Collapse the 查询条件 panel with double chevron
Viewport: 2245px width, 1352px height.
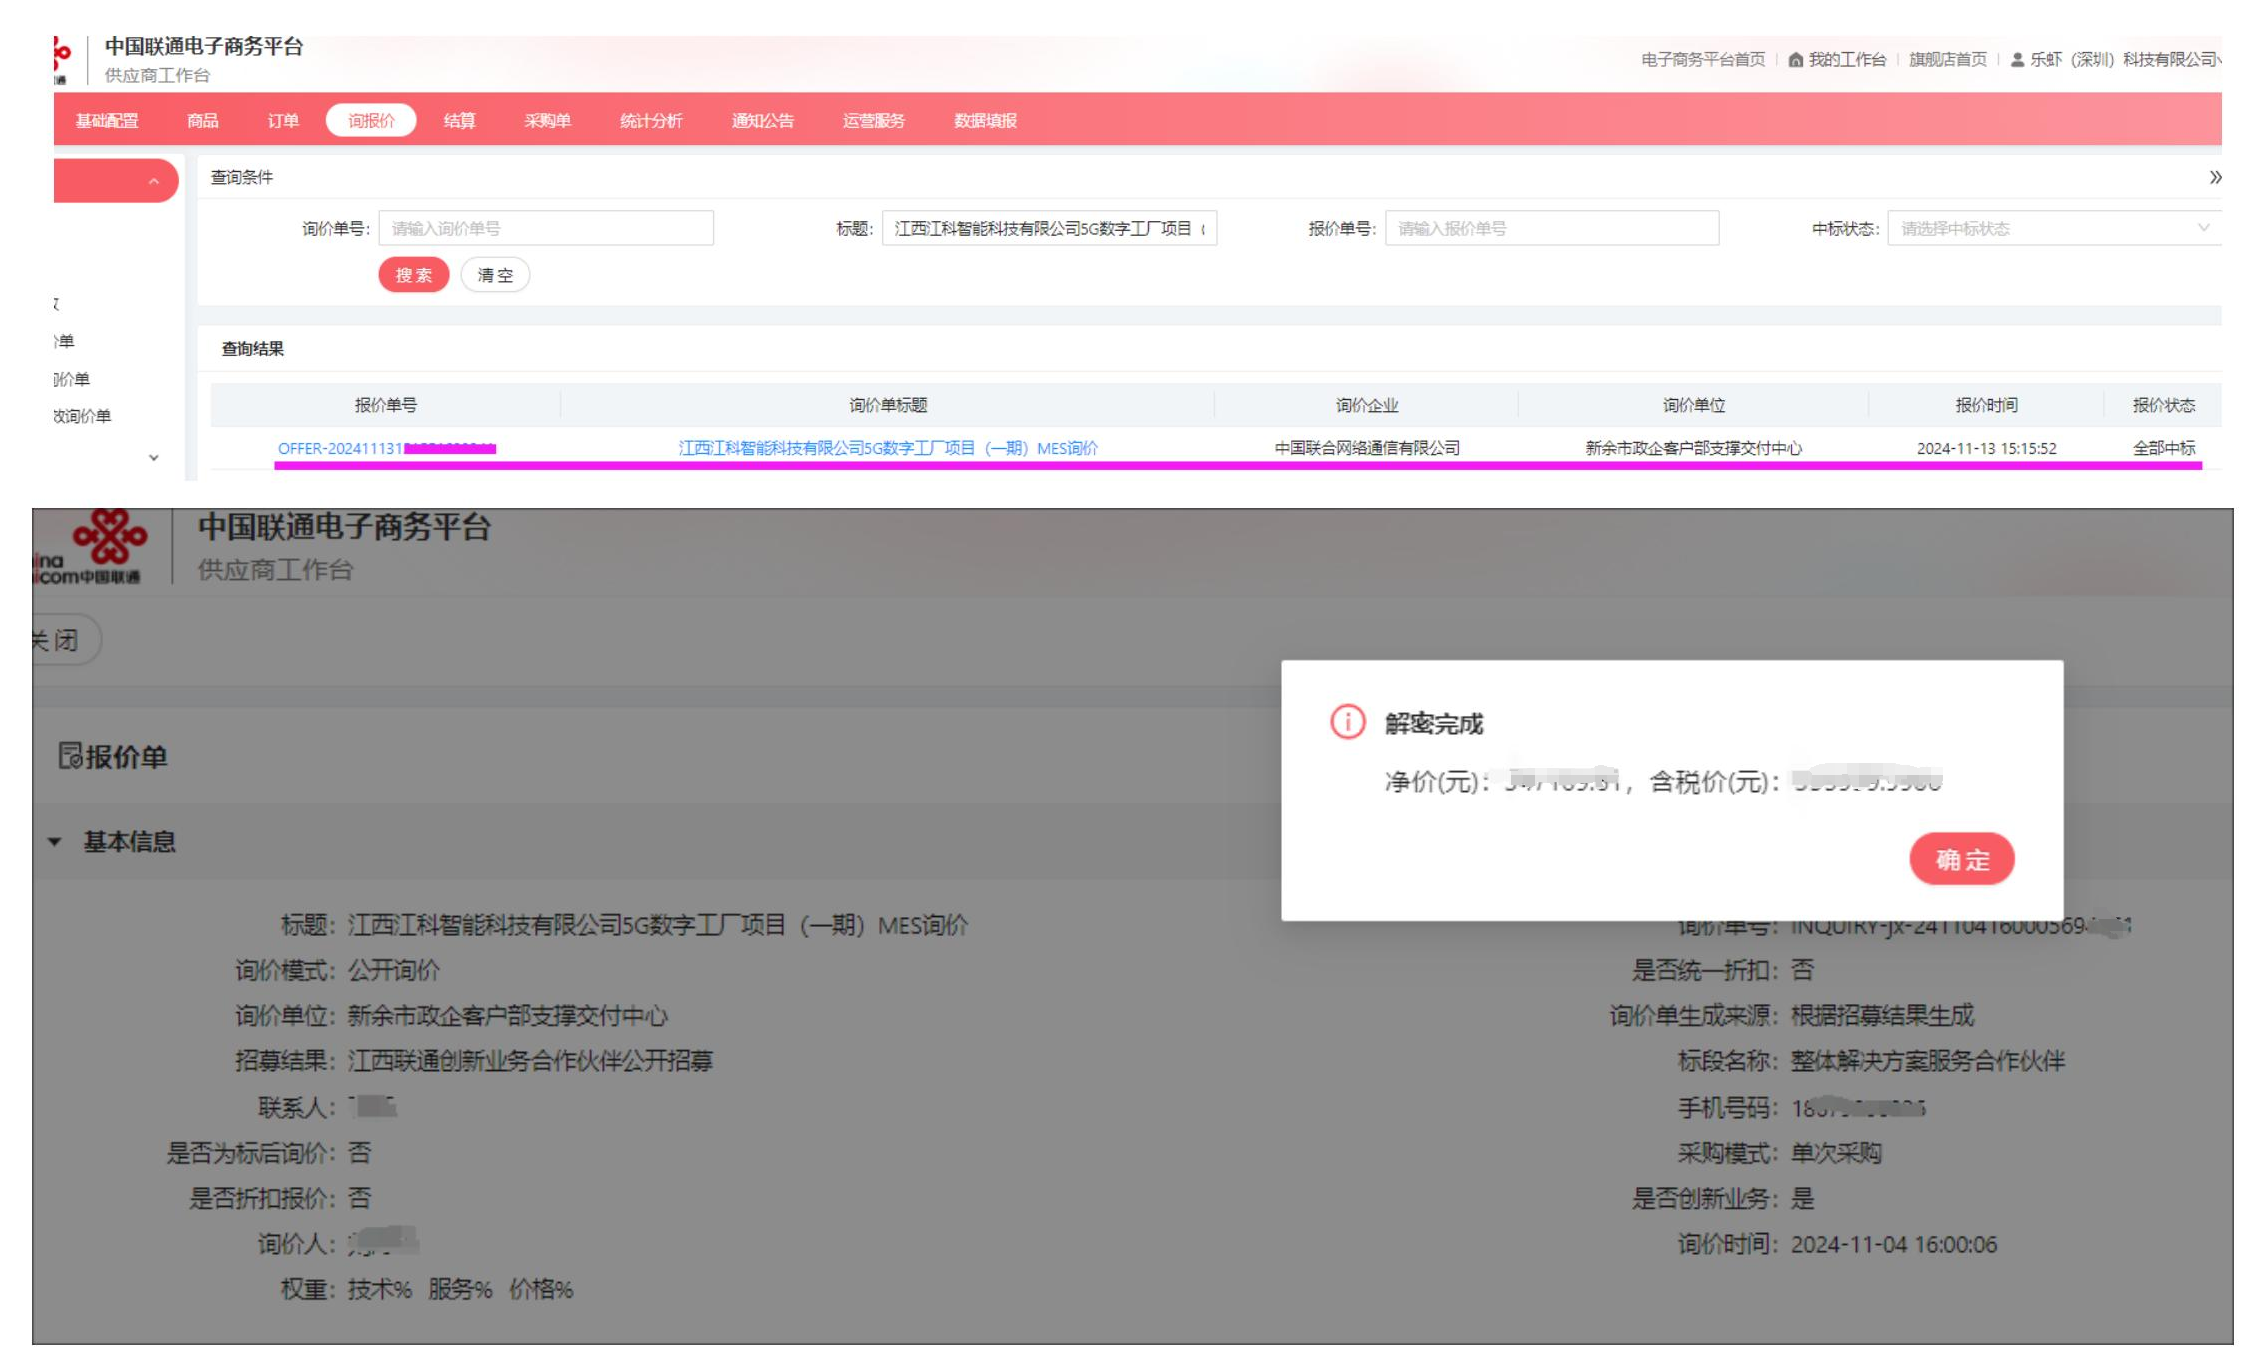tap(2215, 177)
